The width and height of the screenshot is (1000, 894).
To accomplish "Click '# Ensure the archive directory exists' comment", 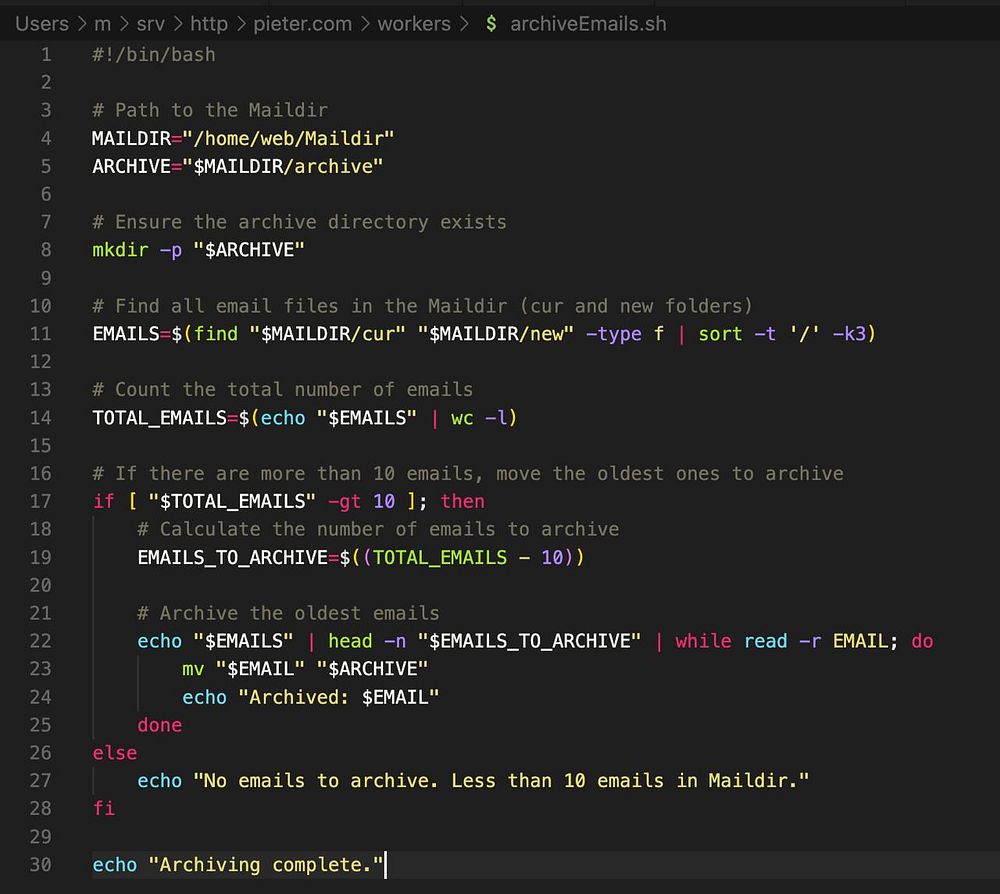I will pos(300,223).
